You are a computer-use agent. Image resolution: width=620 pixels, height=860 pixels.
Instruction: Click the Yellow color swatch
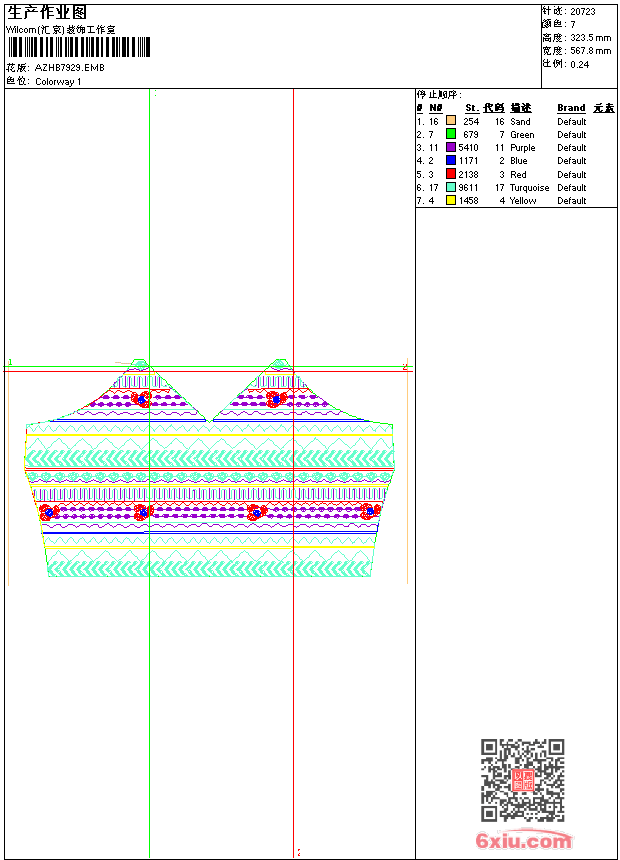(x=450, y=200)
